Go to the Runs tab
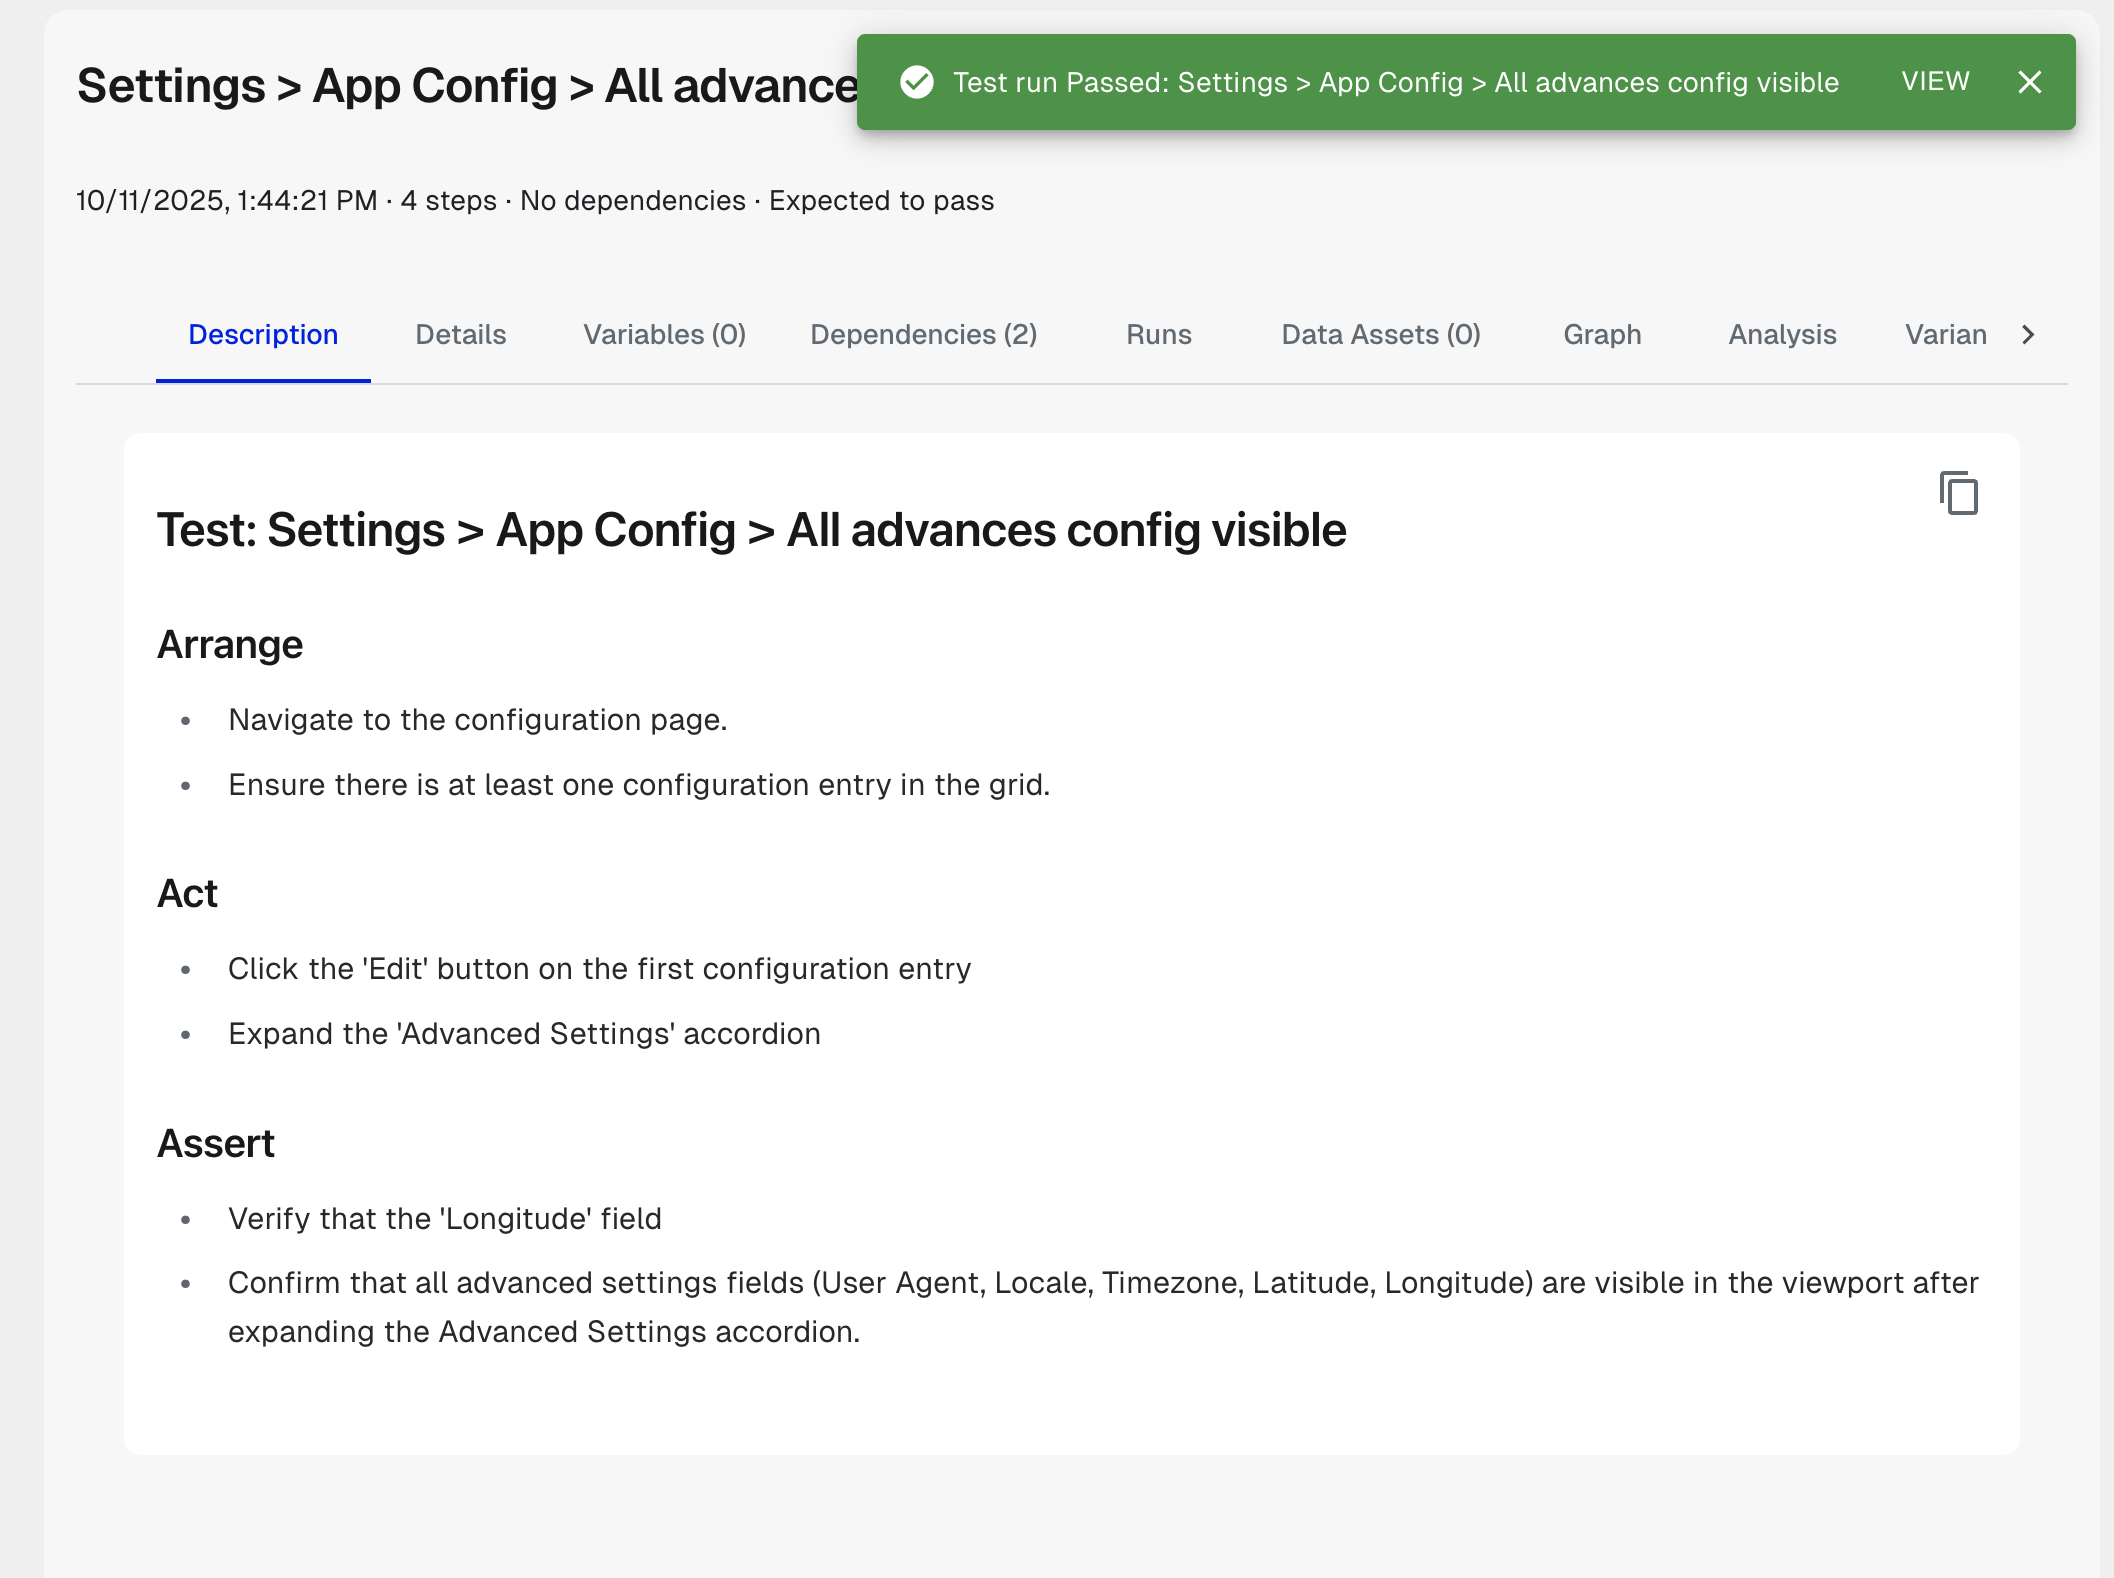2114x1578 pixels. 1158,334
